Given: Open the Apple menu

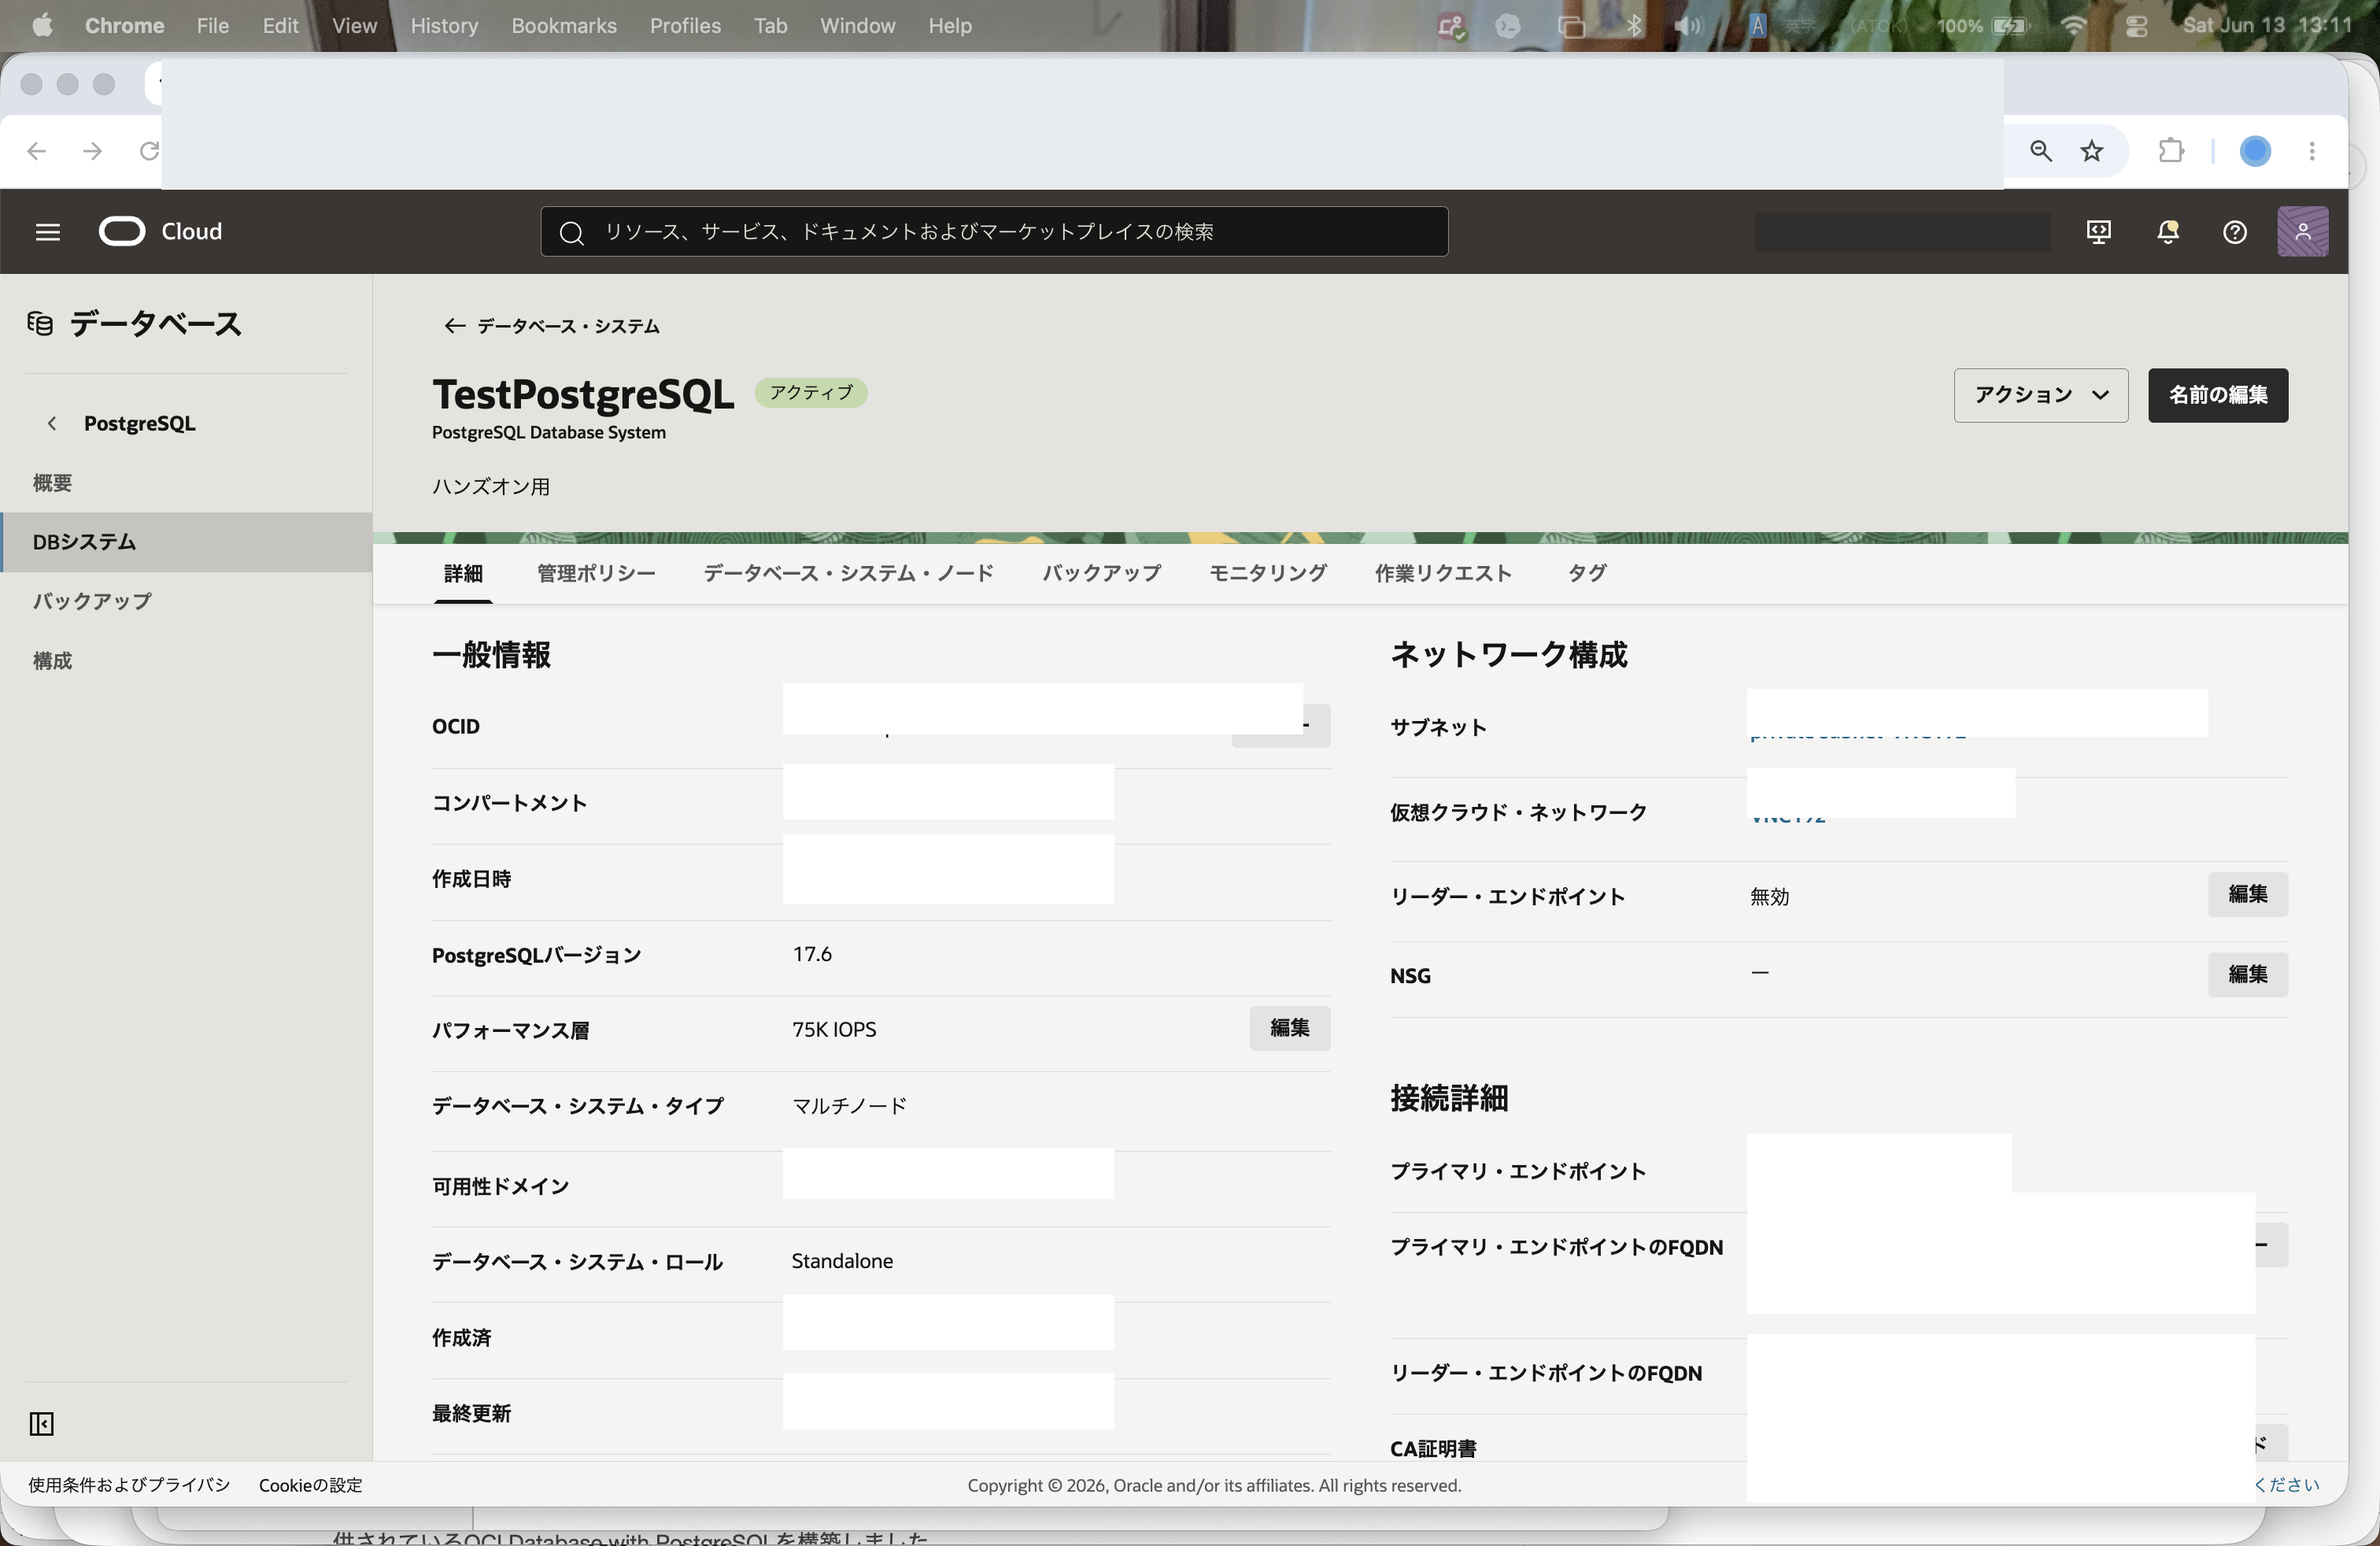Looking at the screenshot, I should tap(42, 26).
